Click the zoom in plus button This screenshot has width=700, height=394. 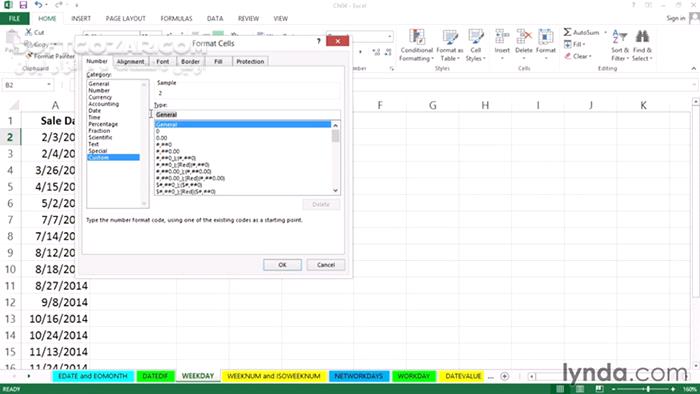[673, 389]
